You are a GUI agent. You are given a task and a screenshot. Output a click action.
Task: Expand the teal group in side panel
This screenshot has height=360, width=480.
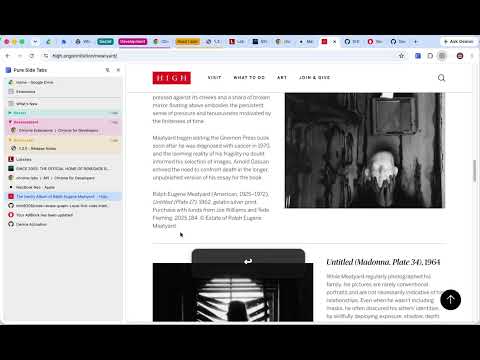(x=63, y=113)
